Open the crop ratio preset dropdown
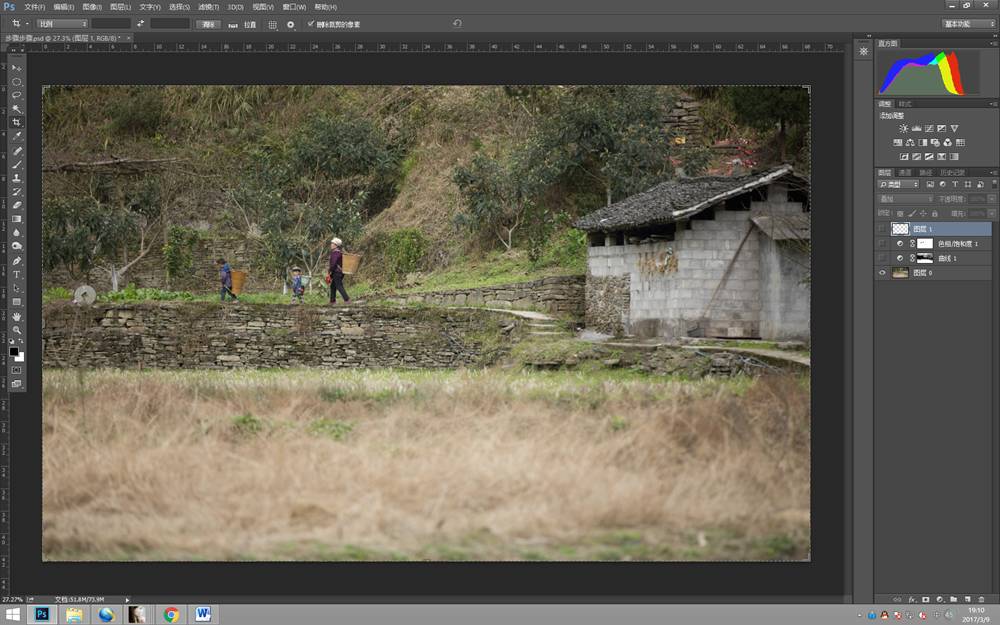Viewport: 1000px width, 625px height. tap(62, 23)
